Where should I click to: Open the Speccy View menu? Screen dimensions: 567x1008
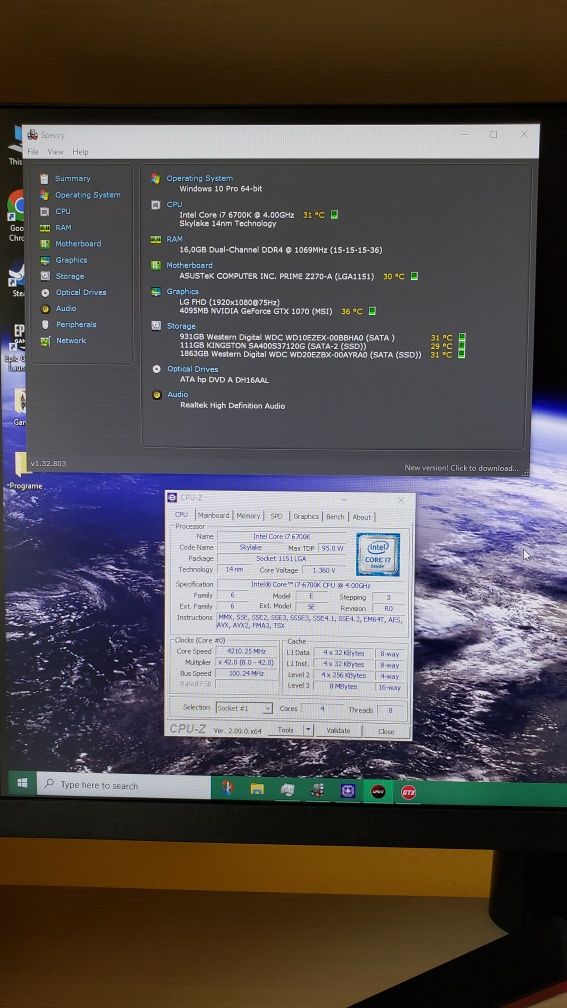[x=55, y=152]
